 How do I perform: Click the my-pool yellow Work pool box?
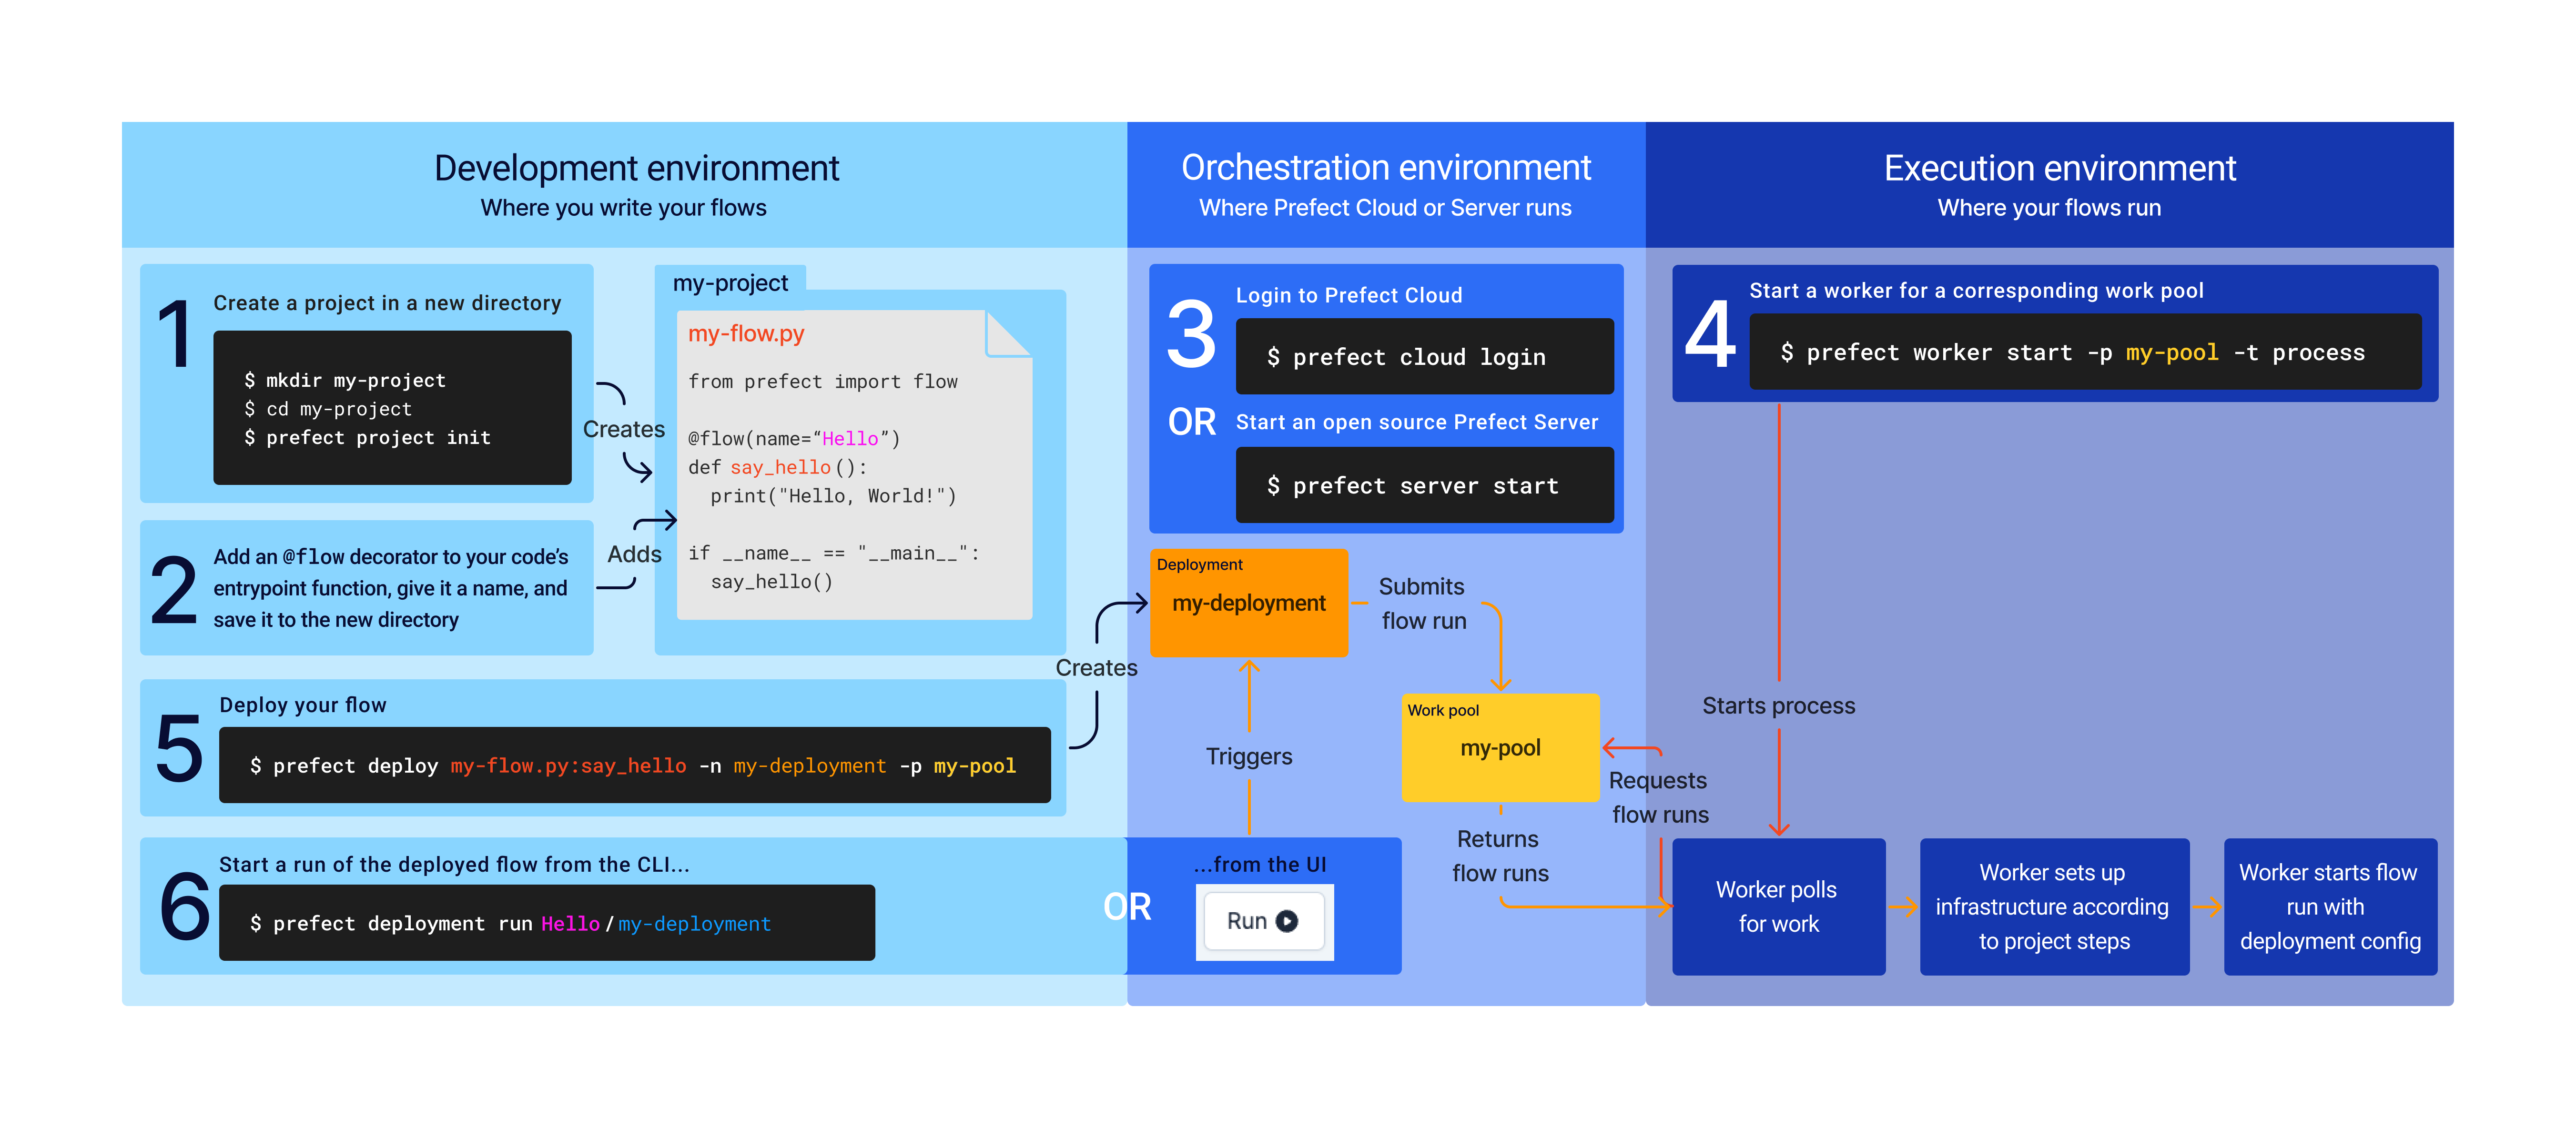click(x=1500, y=747)
